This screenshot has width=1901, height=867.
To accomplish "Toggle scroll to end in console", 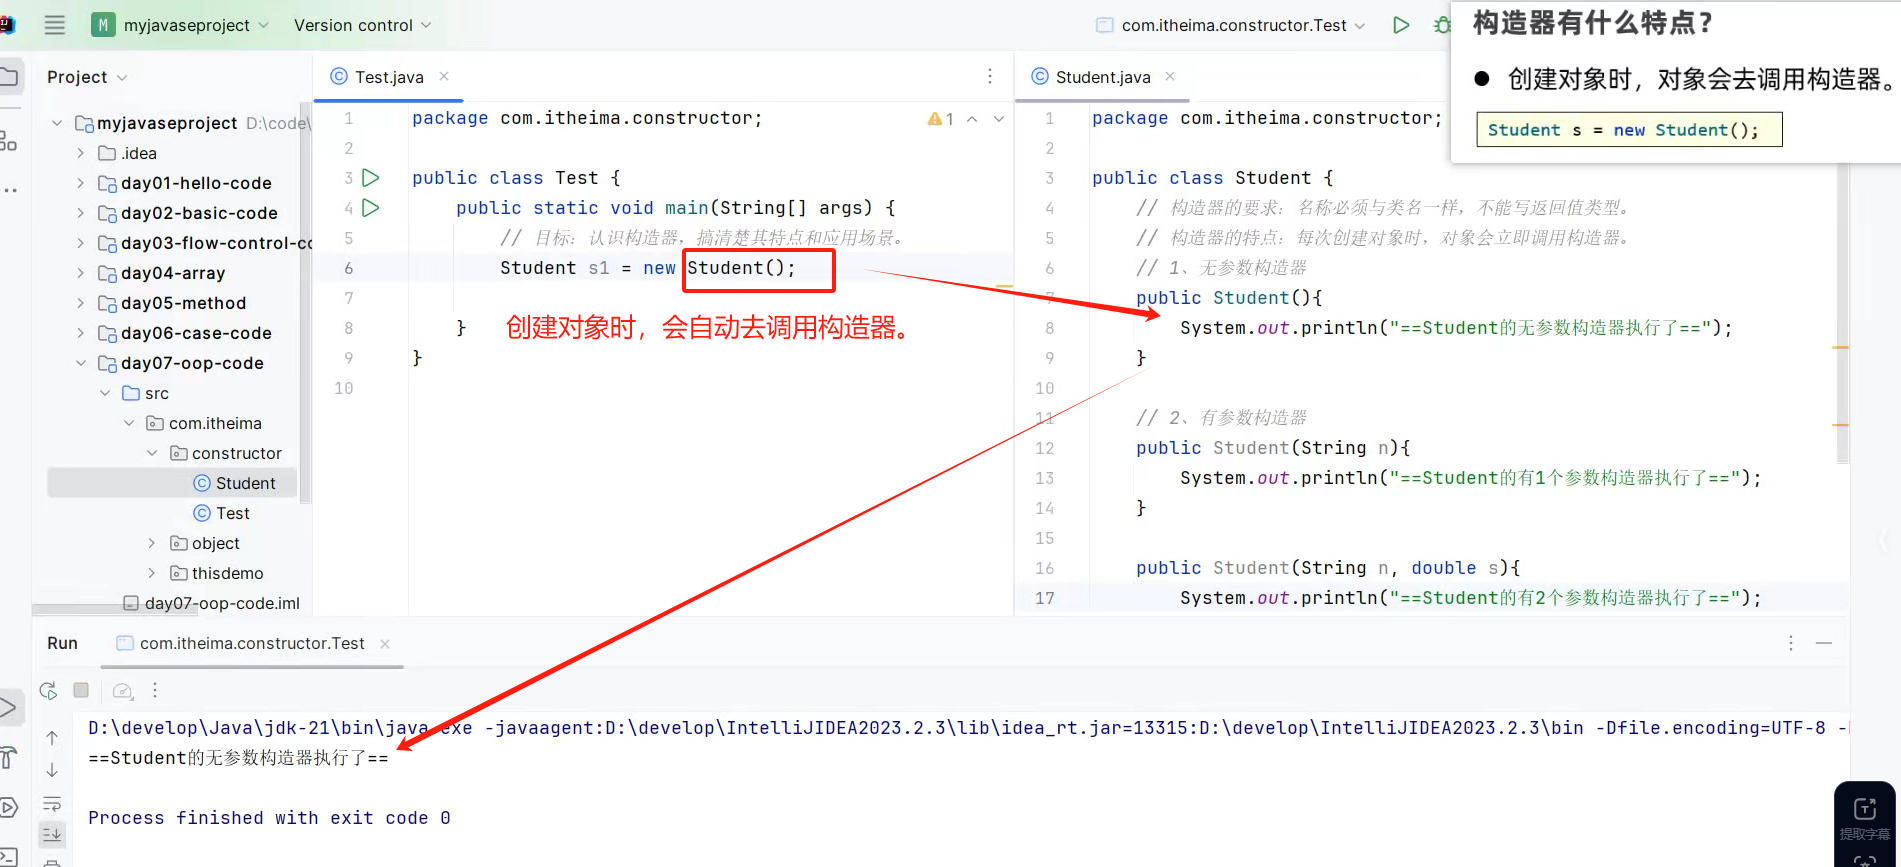I will (52, 834).
